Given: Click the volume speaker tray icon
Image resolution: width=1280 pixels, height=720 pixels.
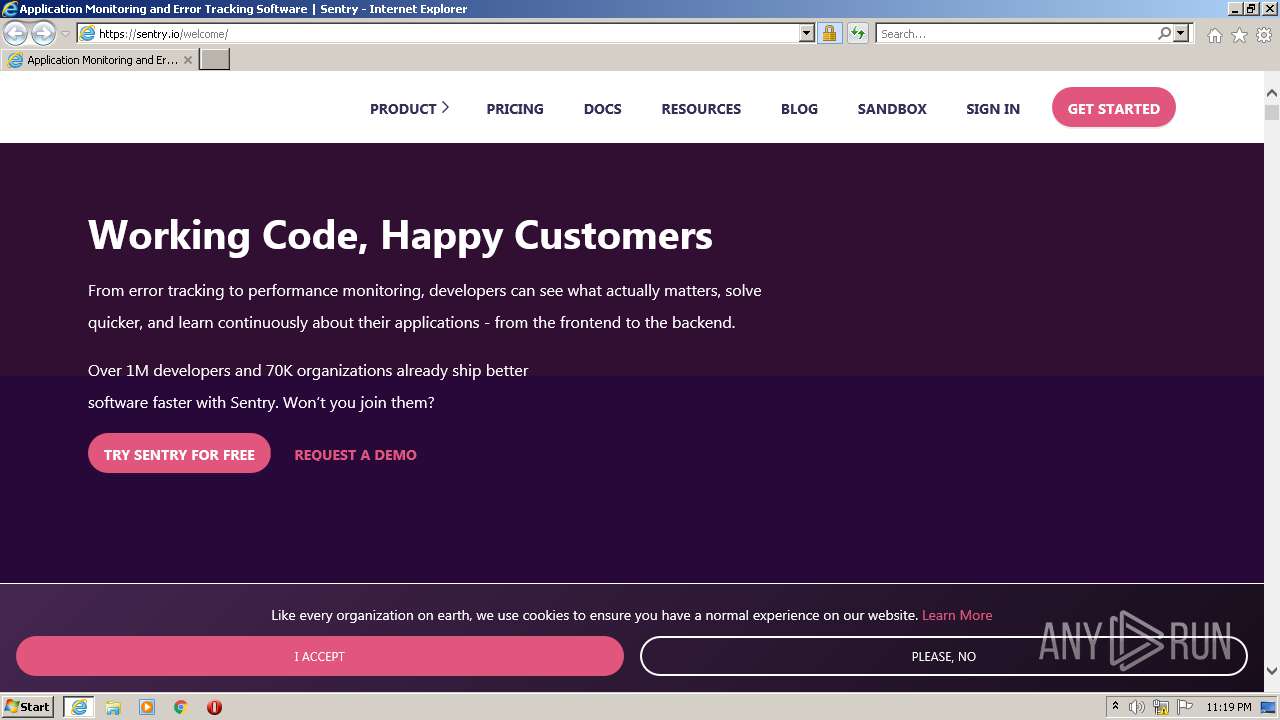Looking at the screenshot, I should point(1137,707).
